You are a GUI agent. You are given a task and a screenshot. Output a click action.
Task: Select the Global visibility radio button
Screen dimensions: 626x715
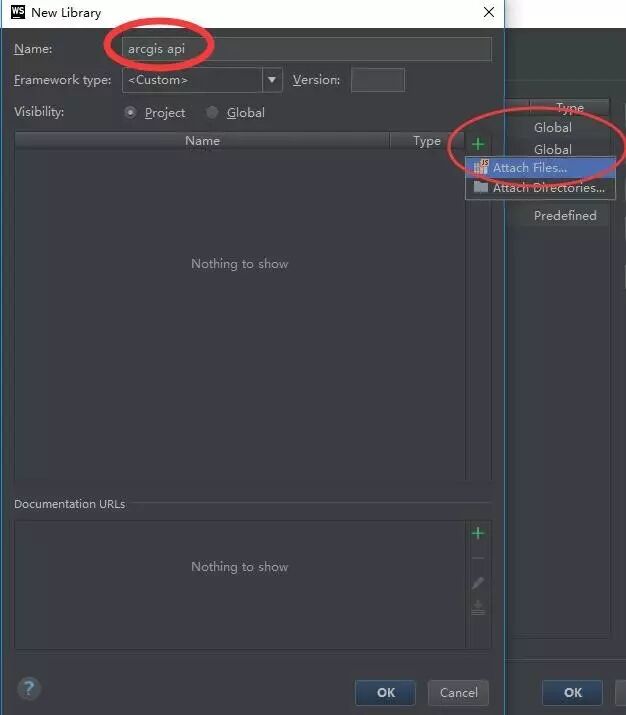click(x=212, y=113)
